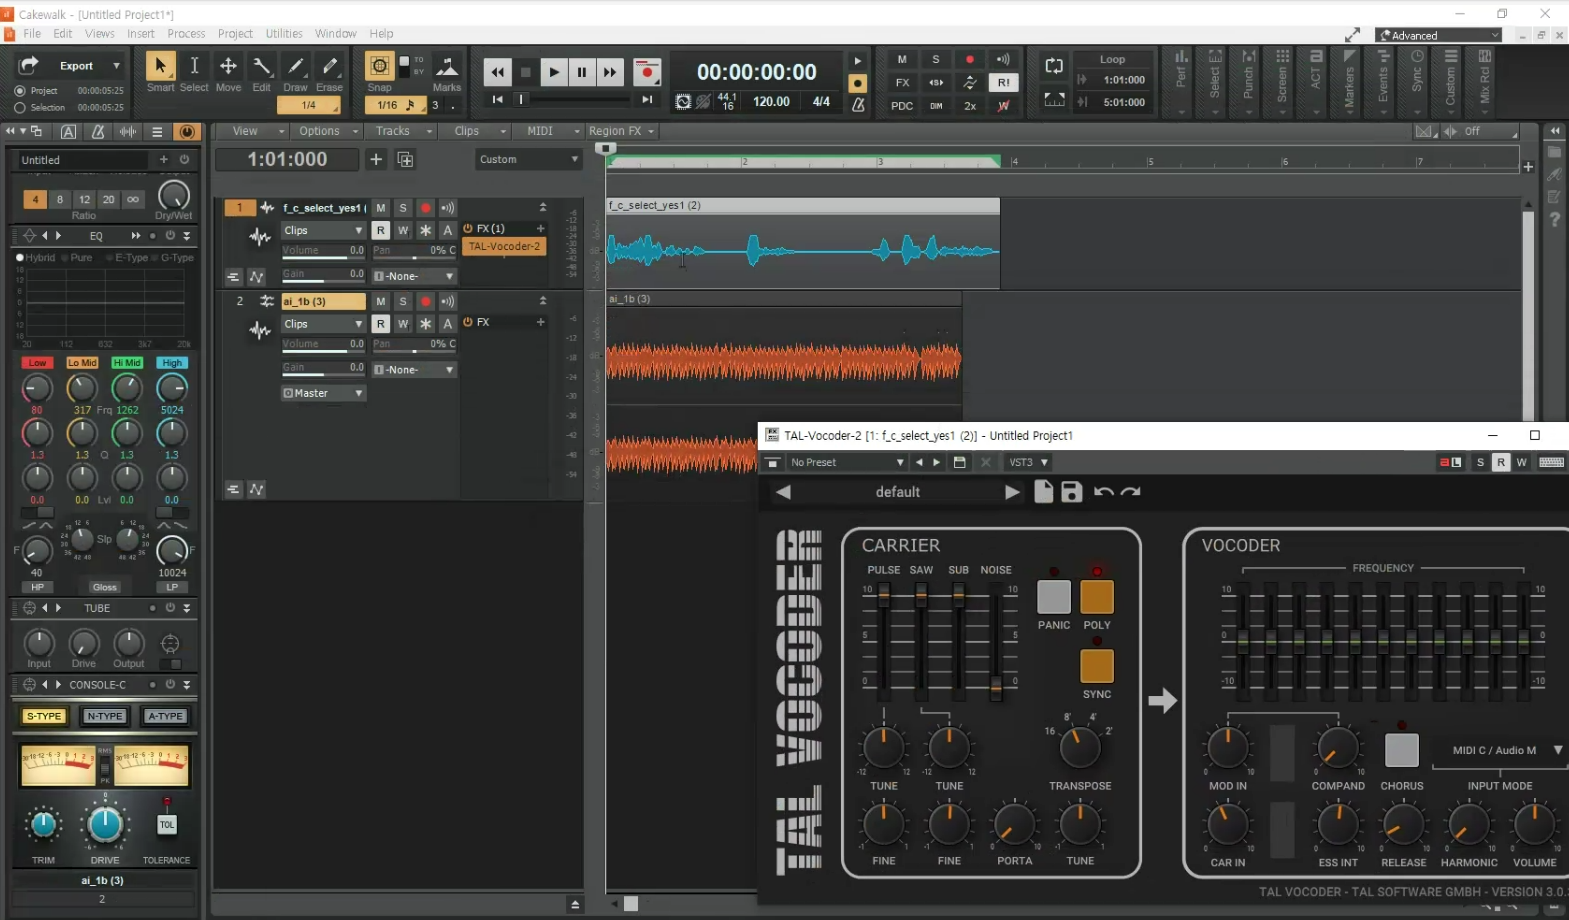Image resolution: width=1569 pixels, height=920 pixels.
Task: Toggle the metronome icon
Action: click(858, 104)
